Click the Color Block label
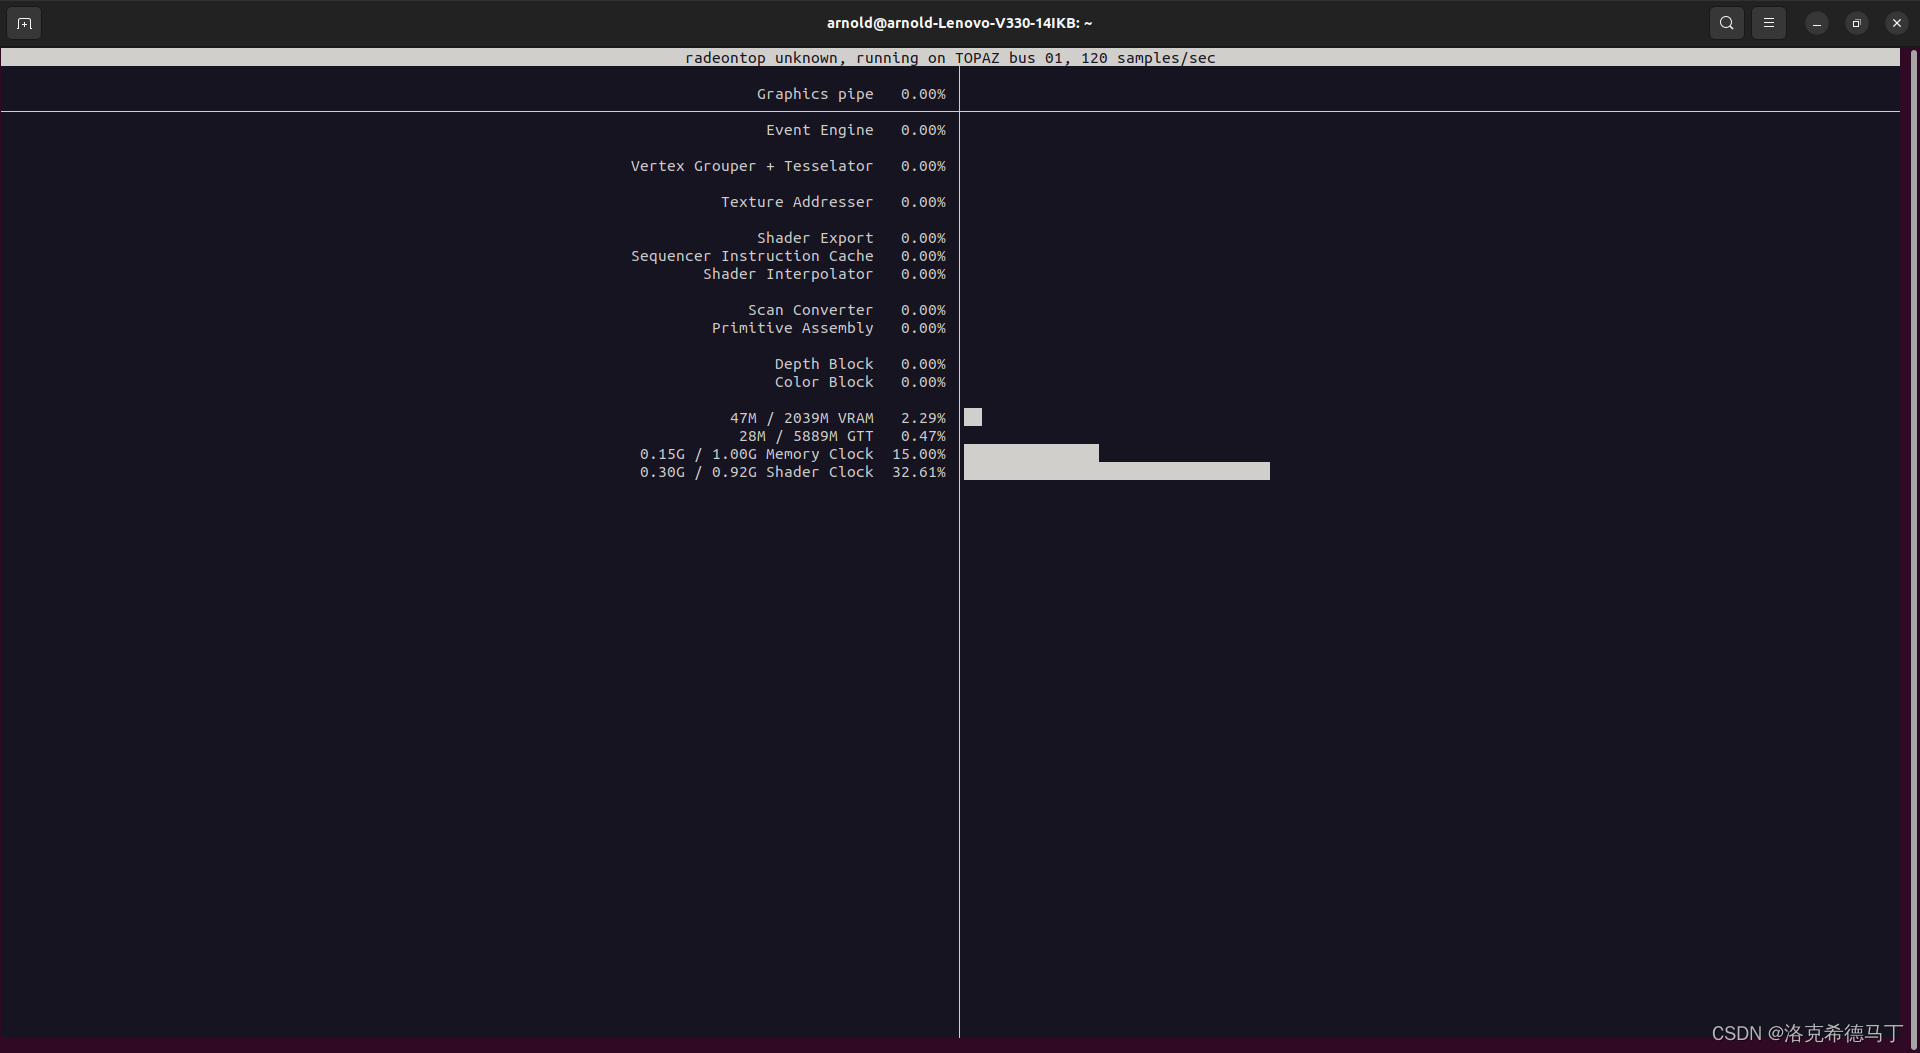This screenshot has height=1053, width=1920. (x=824, y=382)
